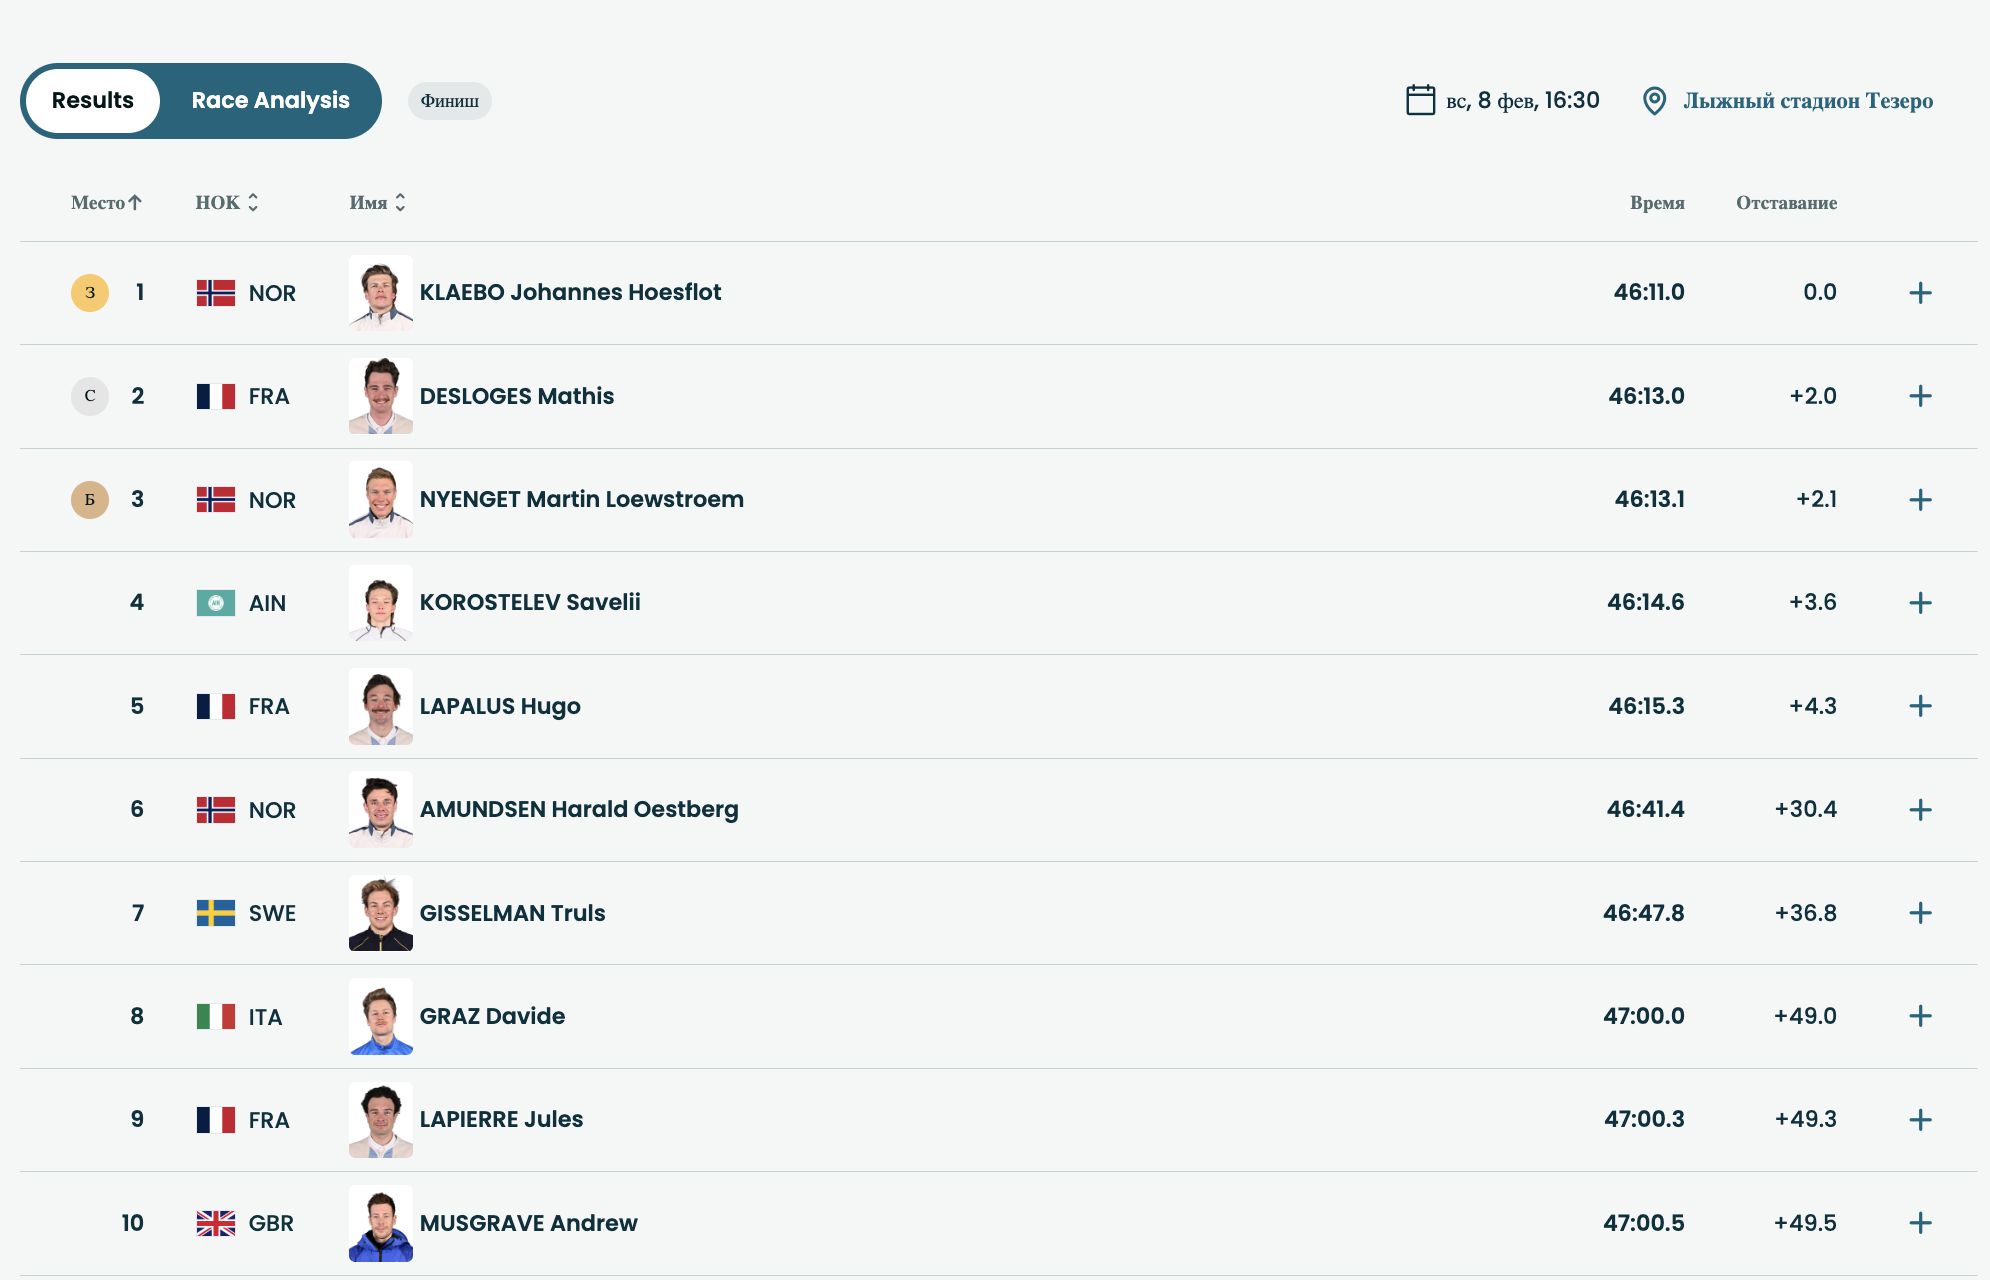Open the Лыжный стадион Тезеро venue link
This screenshot has width=1990, height=1280.
click(1807, 101)
